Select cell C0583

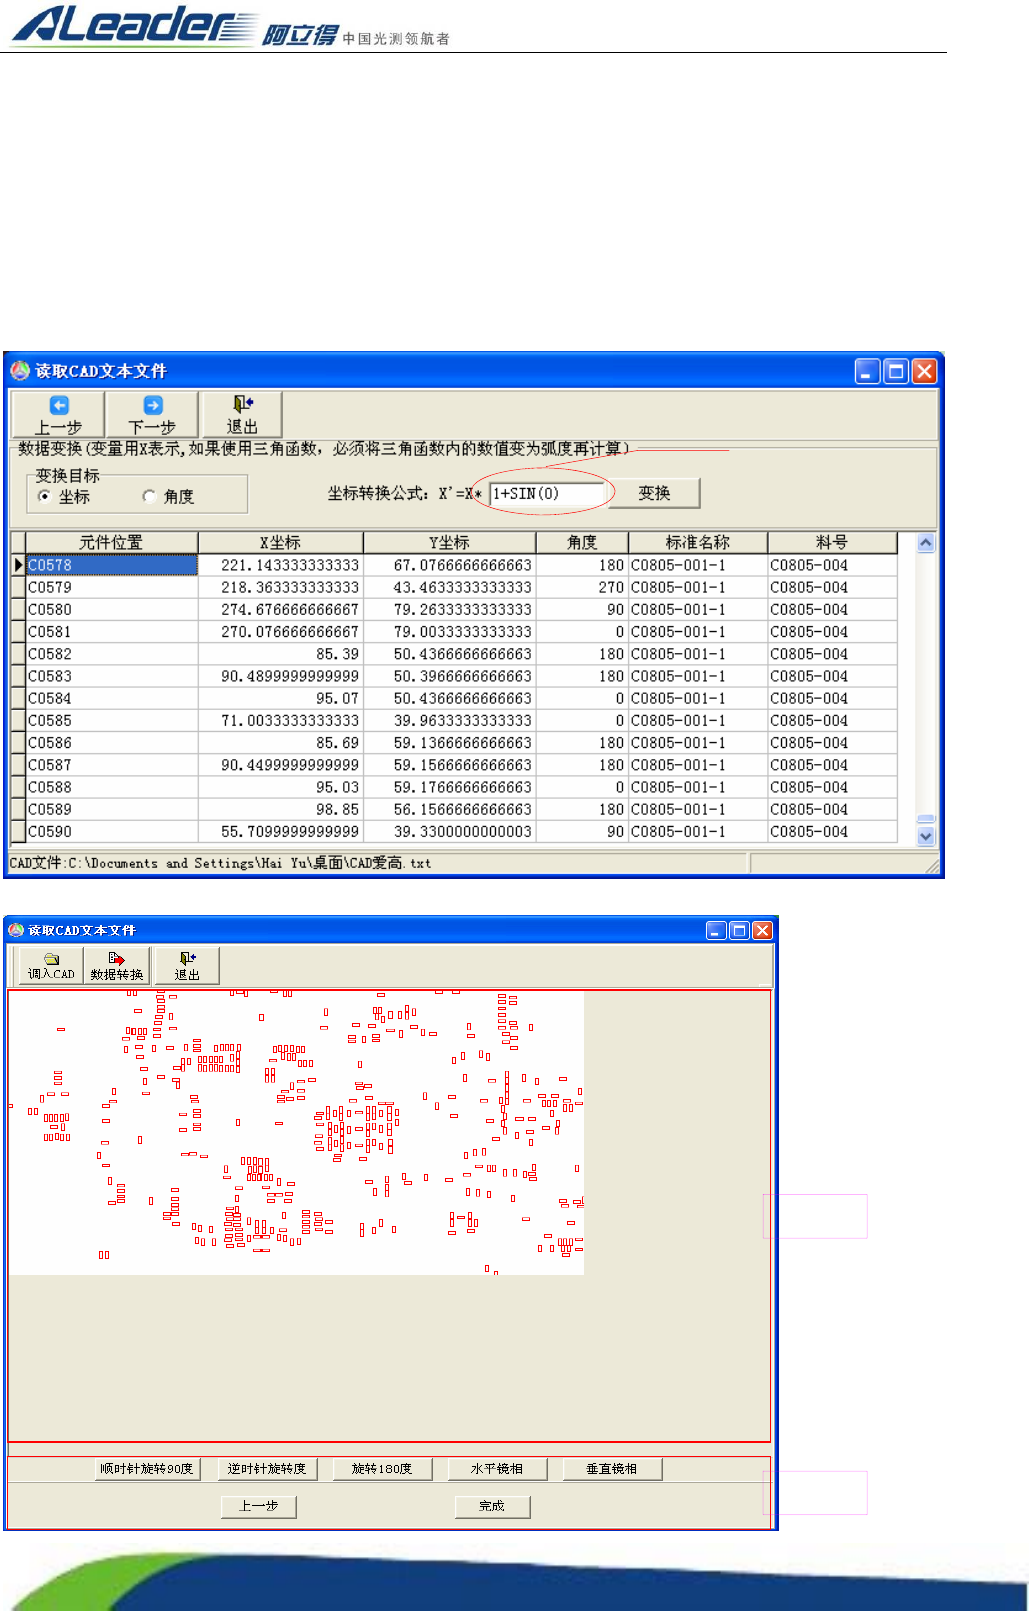click(112, 676)
